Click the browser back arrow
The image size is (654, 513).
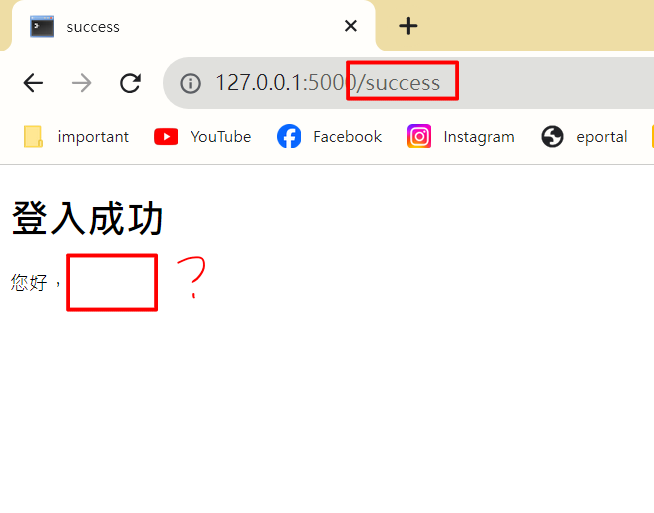click(33, 83)
